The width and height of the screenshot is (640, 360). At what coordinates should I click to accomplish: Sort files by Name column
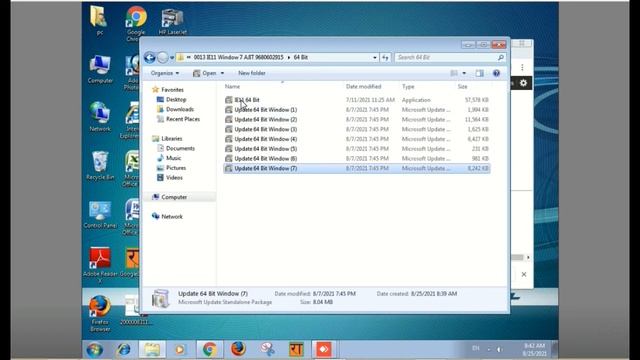click(233, 87)
